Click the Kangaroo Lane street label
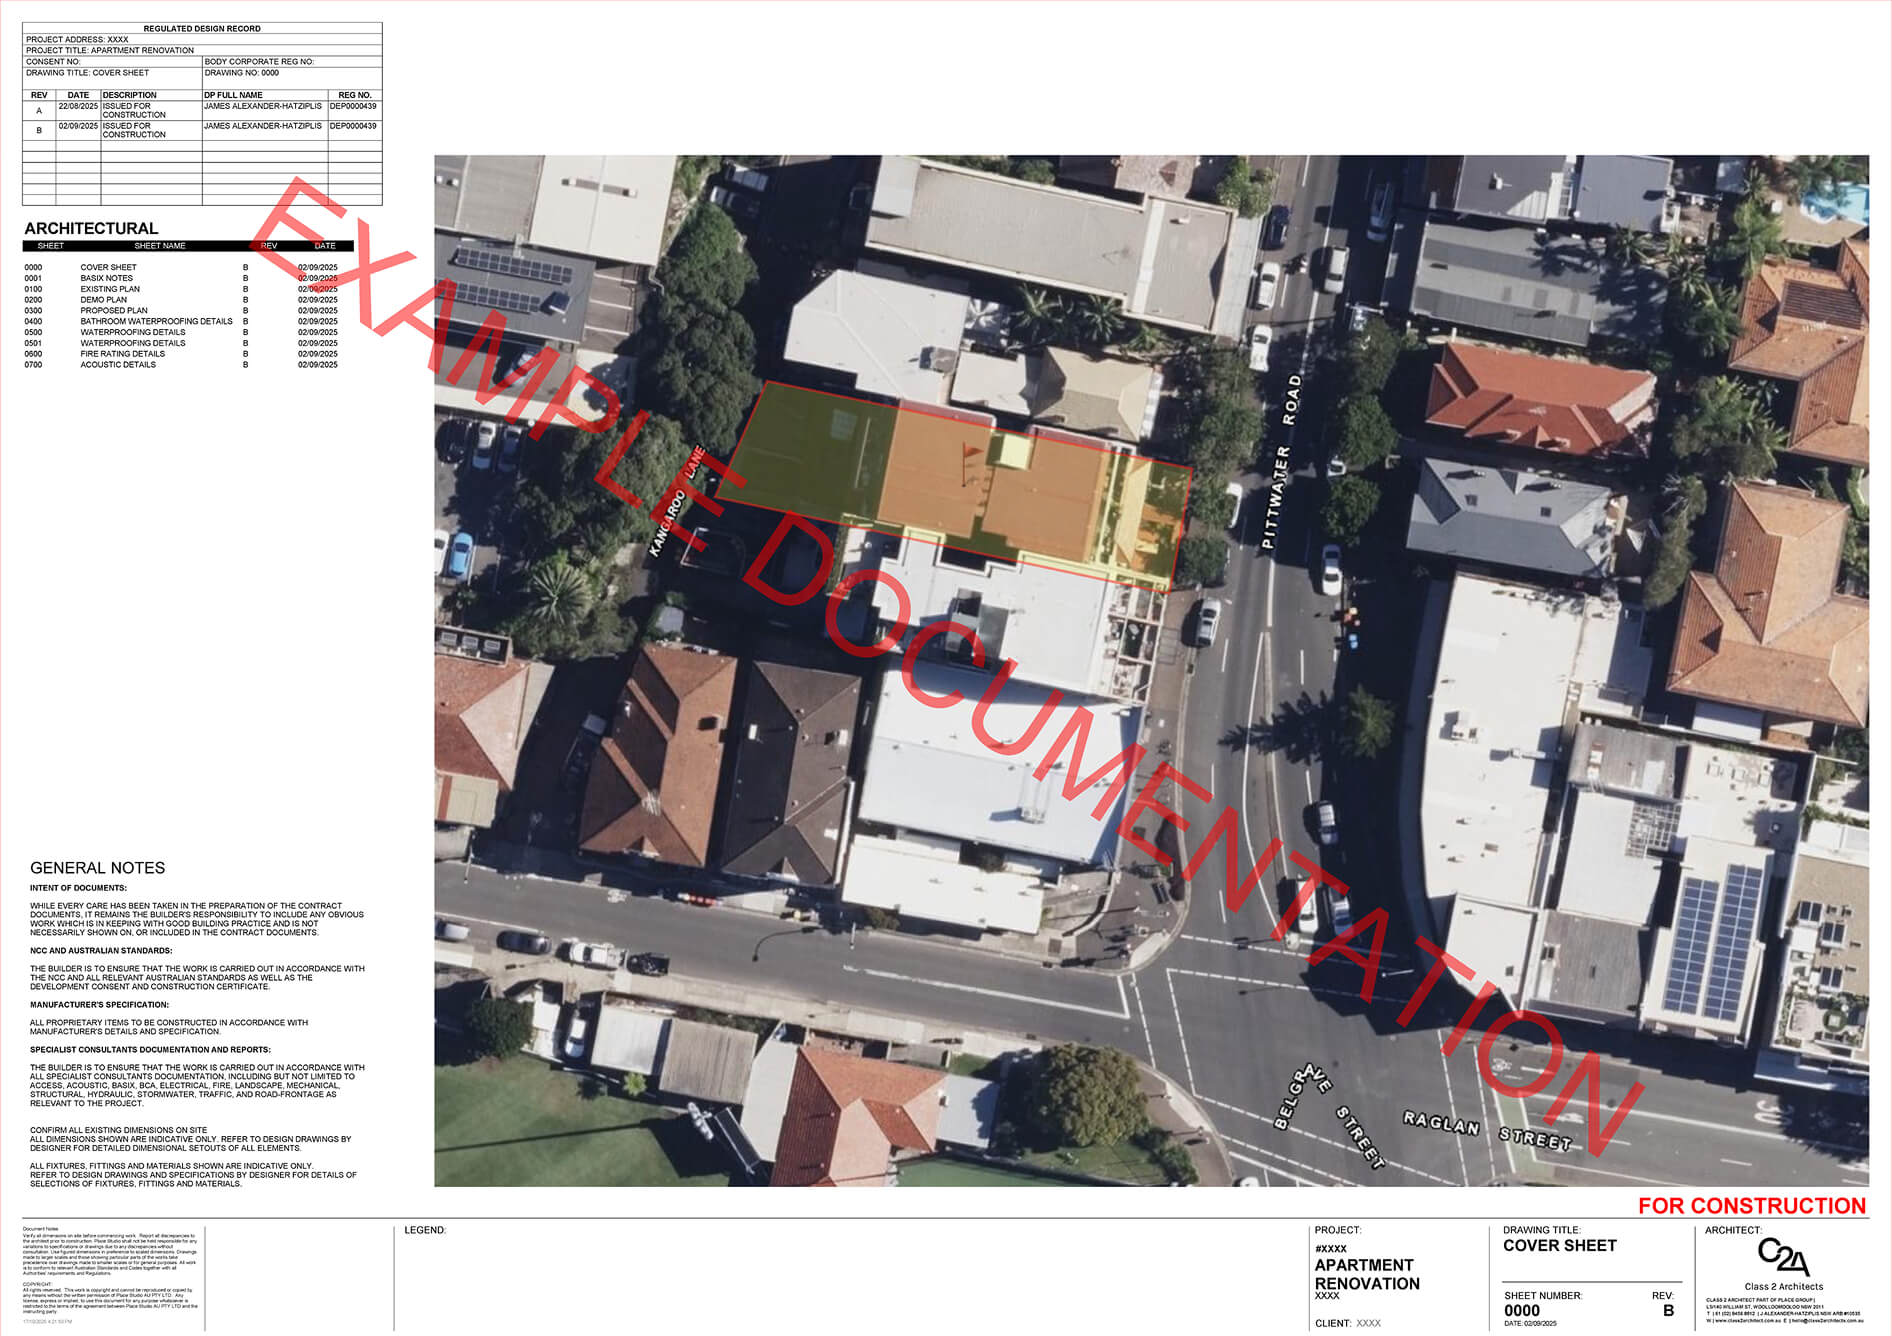The width and height of the screenshot is (1892, 1336). (x=677, y=501)
